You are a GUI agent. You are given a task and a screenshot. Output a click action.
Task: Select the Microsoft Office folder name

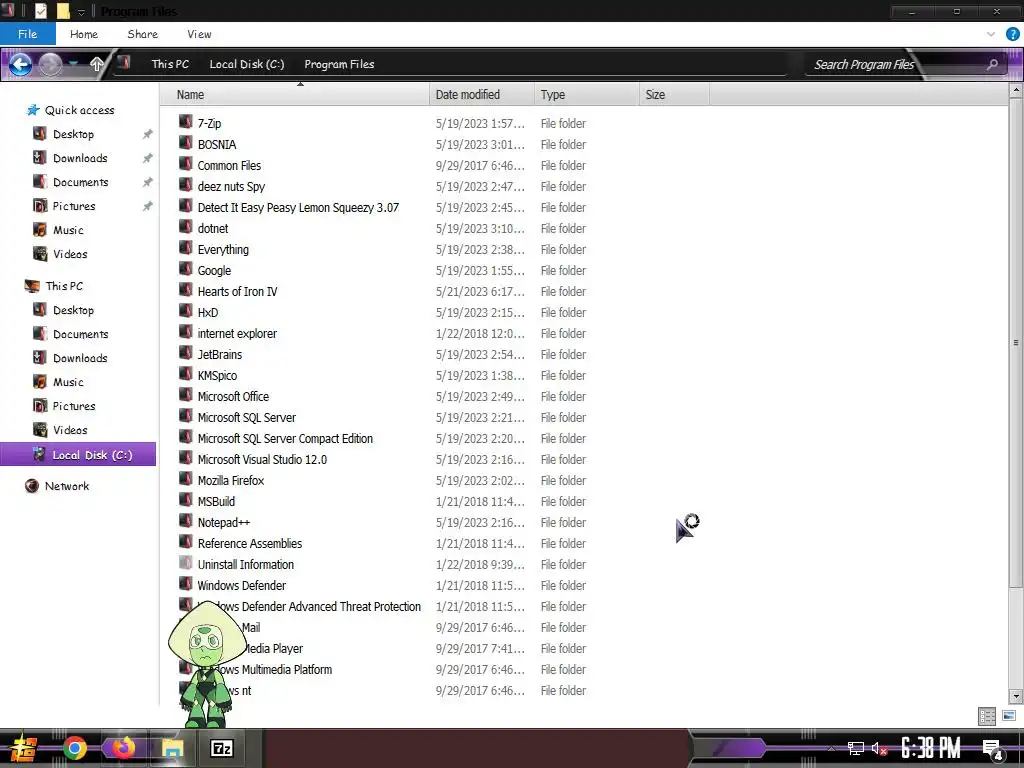233,396
